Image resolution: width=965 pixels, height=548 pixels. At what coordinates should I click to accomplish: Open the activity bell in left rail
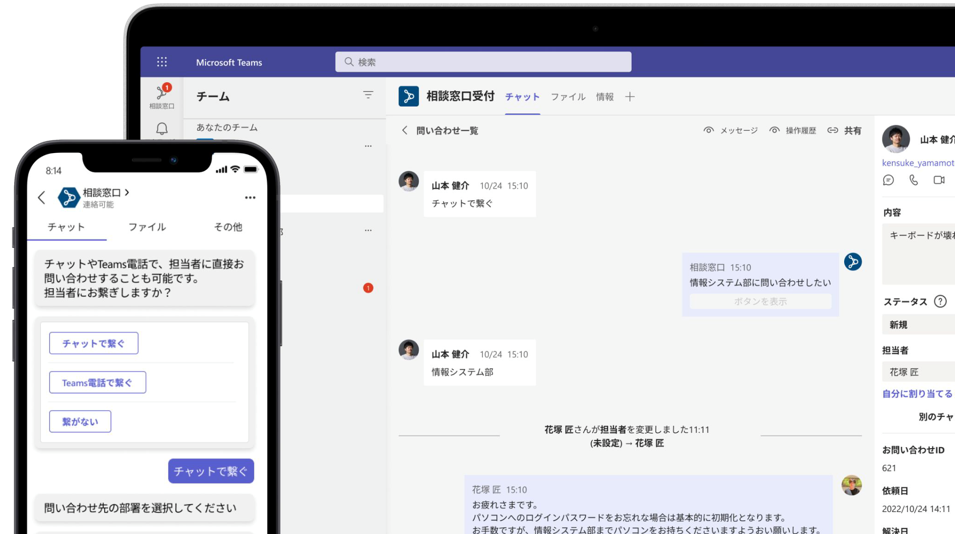pos(162,129)
